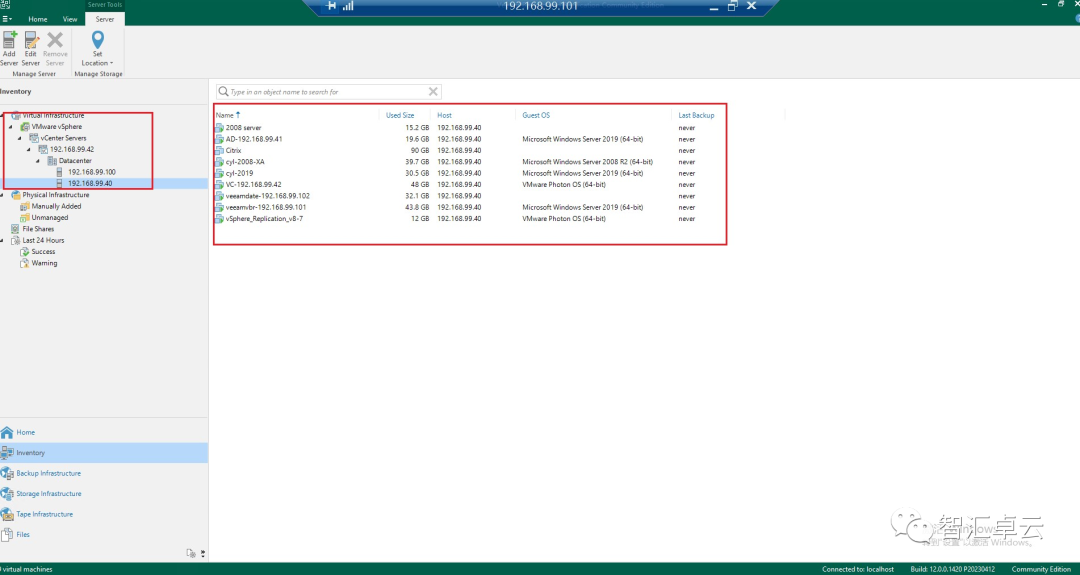Image resolution: width=1080 pixels, height=575 pixels.
Task: Click the connection signal strength icon
Action: tap(348, 6)
